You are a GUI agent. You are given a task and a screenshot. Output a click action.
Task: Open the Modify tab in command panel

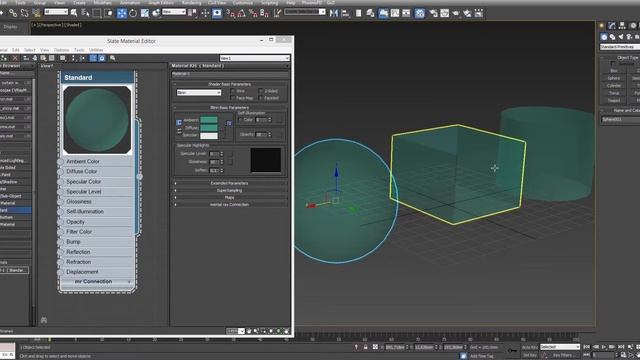612,25
